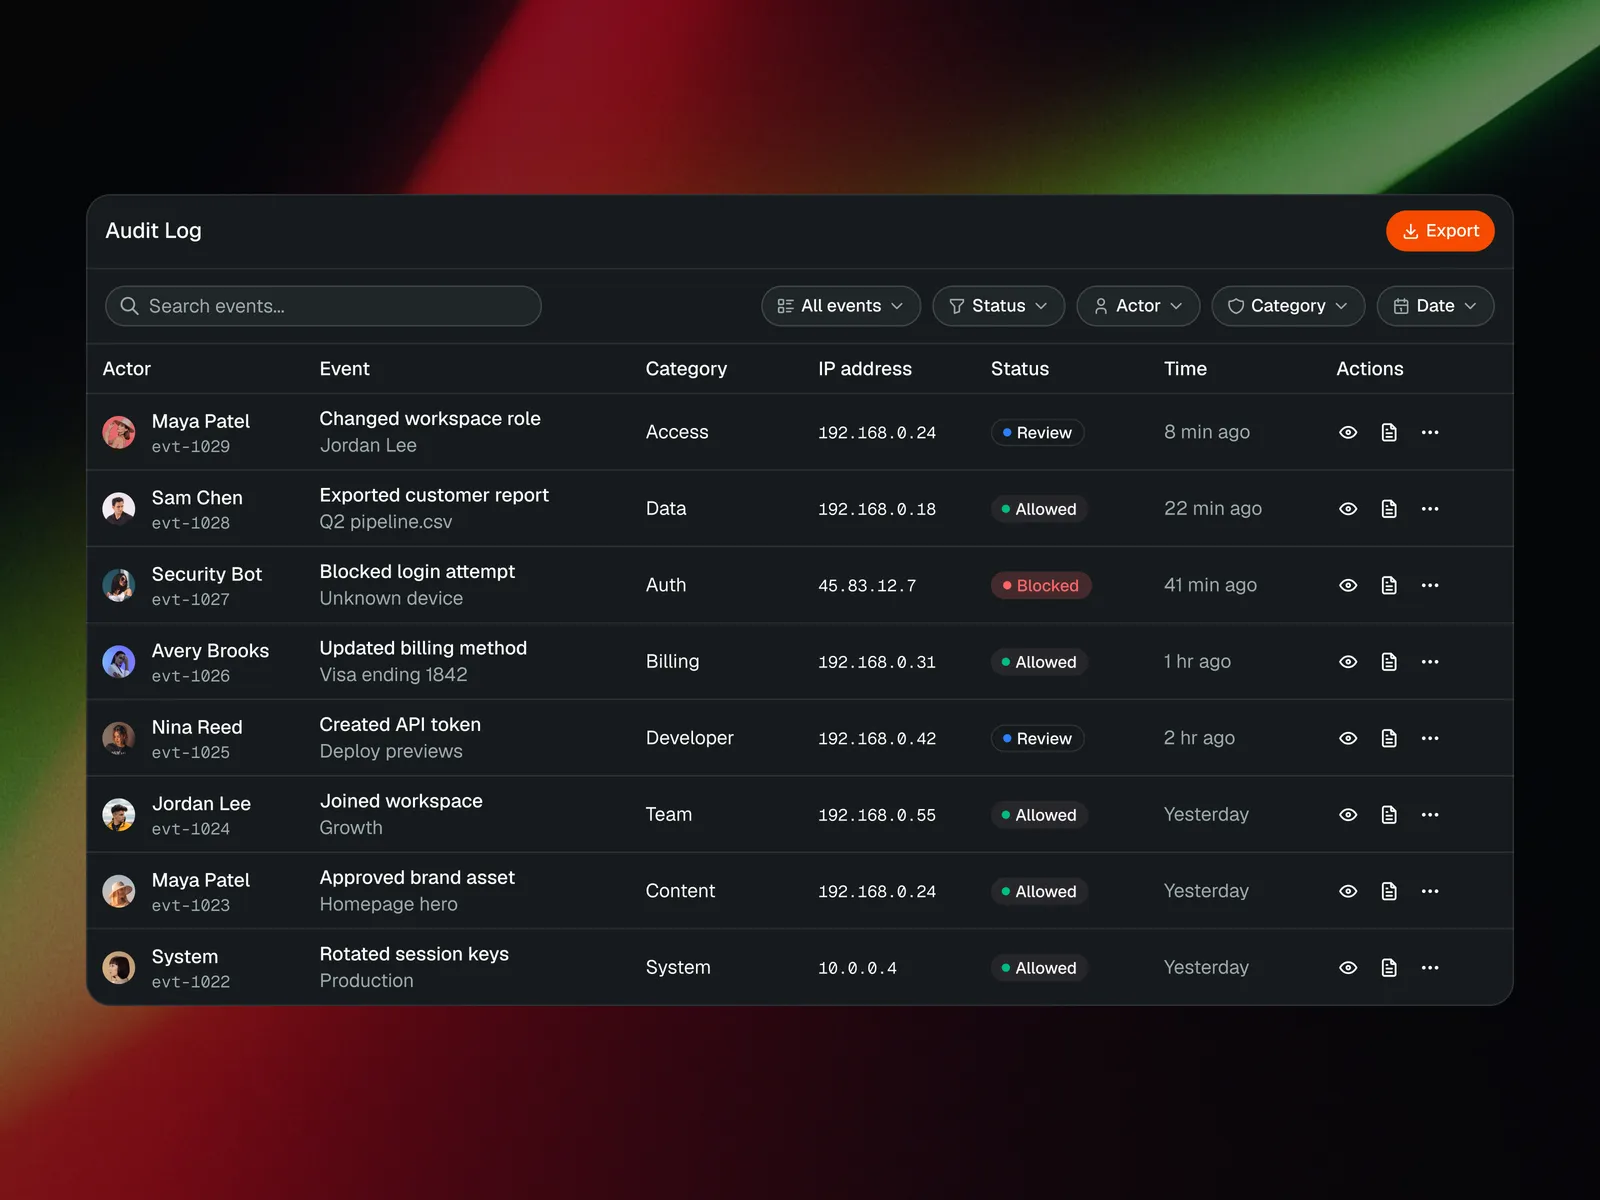Click the eye icon for Changed workspace role
The height and width of the screenshot is (1200, 1600).
coord(1348,432)
